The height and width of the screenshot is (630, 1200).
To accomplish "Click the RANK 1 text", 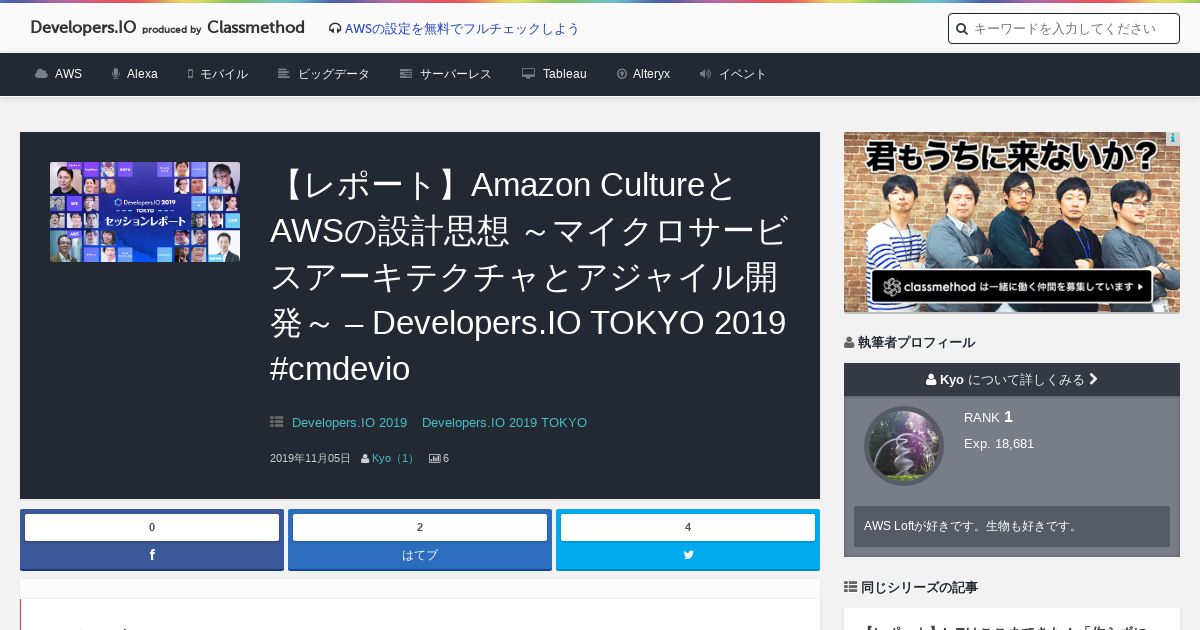I will click(989, 417).
